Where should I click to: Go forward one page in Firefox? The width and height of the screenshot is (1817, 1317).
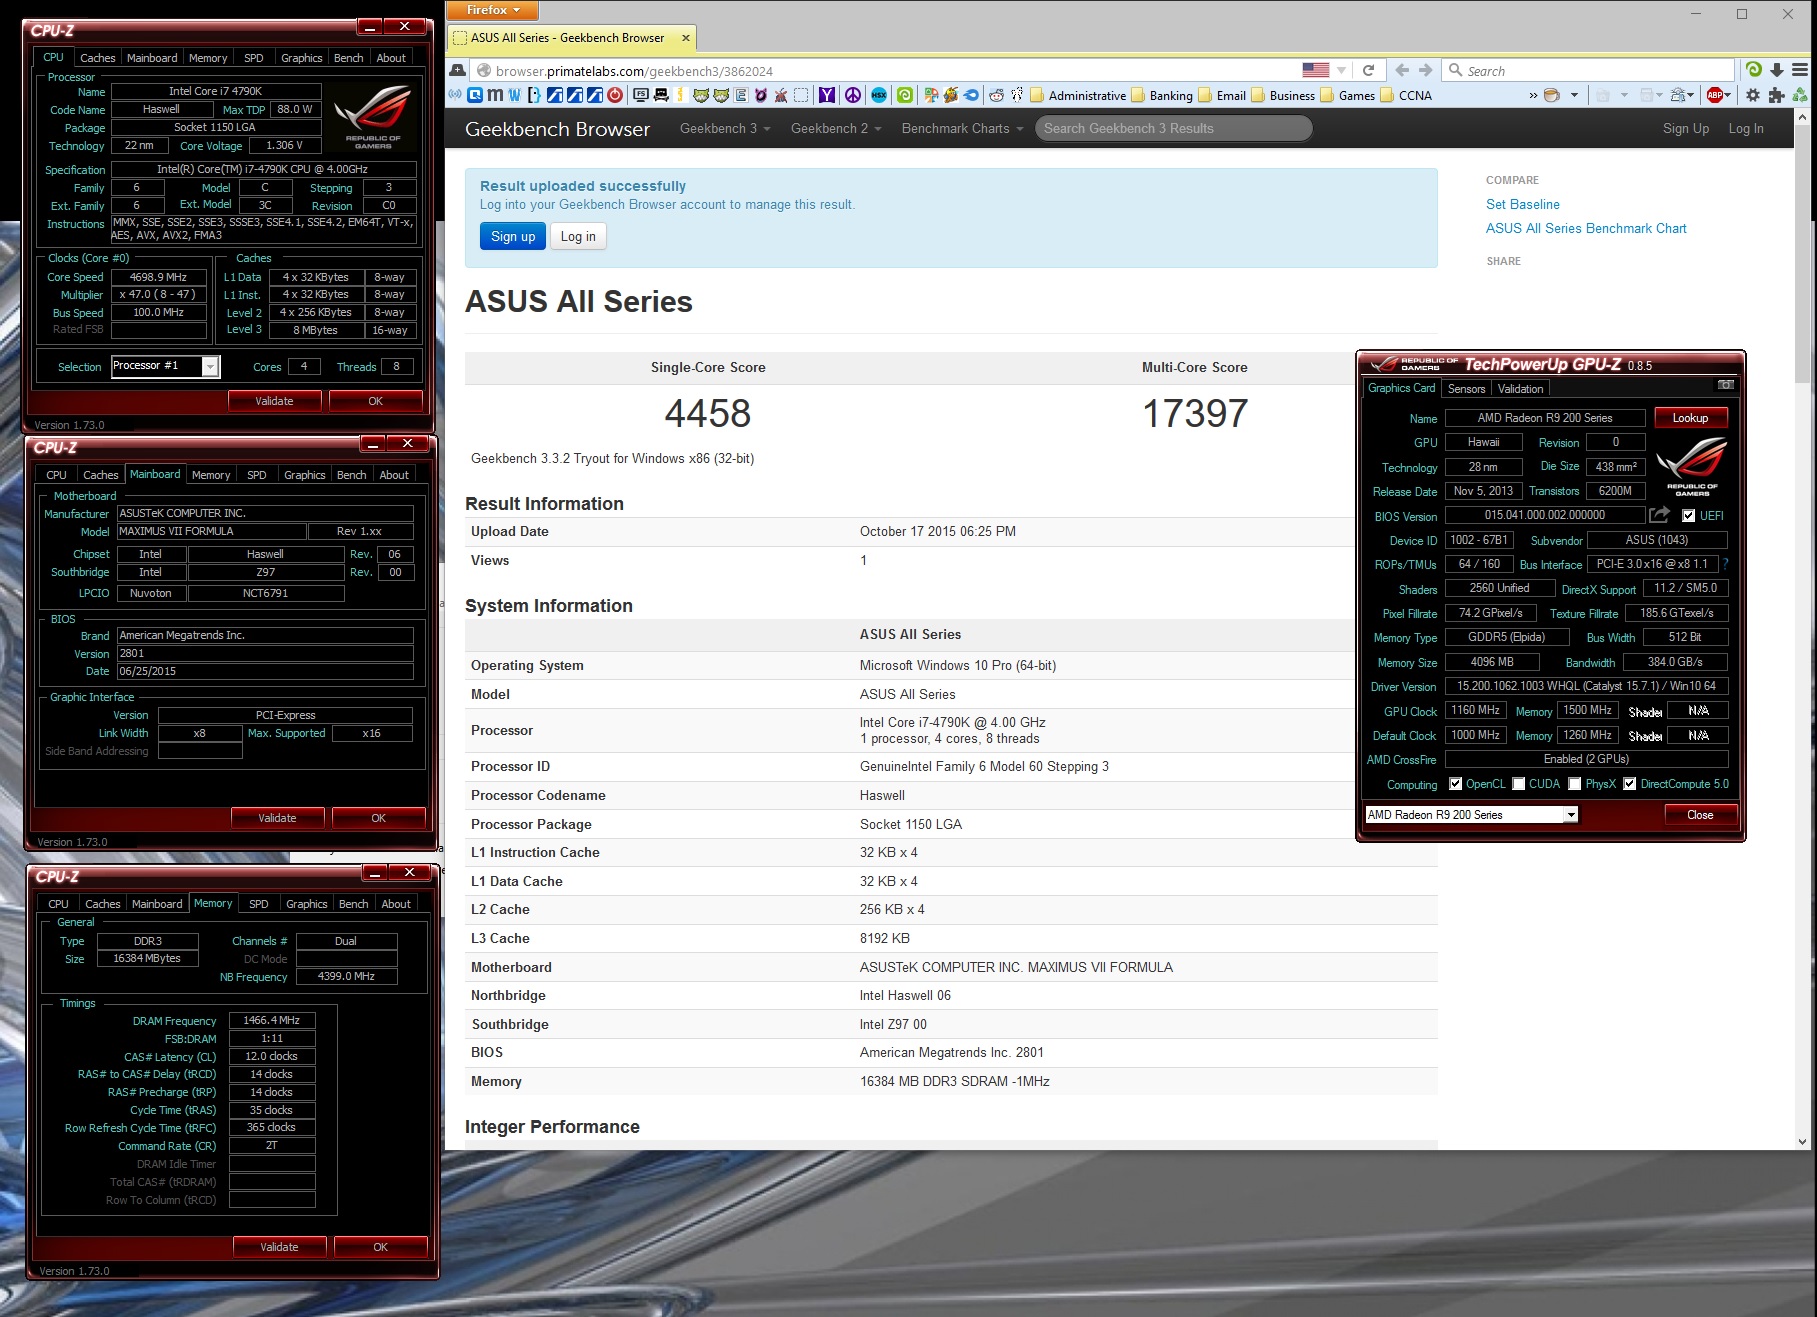[1426, 70]
